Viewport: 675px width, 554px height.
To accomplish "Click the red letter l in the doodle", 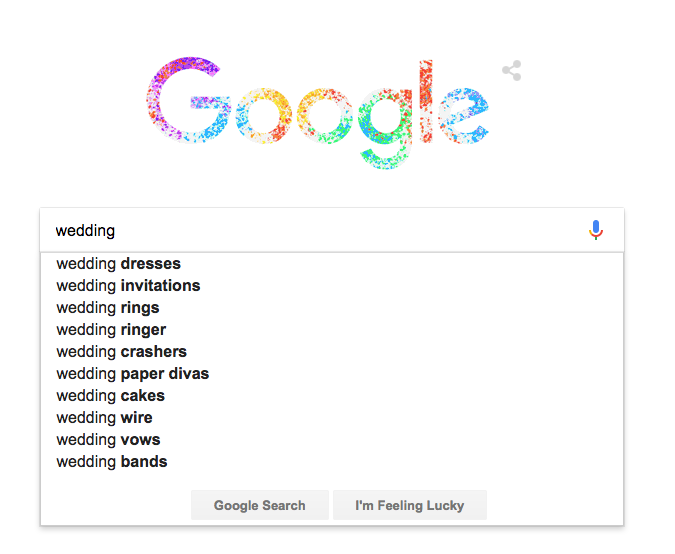I will click(427, 98).
